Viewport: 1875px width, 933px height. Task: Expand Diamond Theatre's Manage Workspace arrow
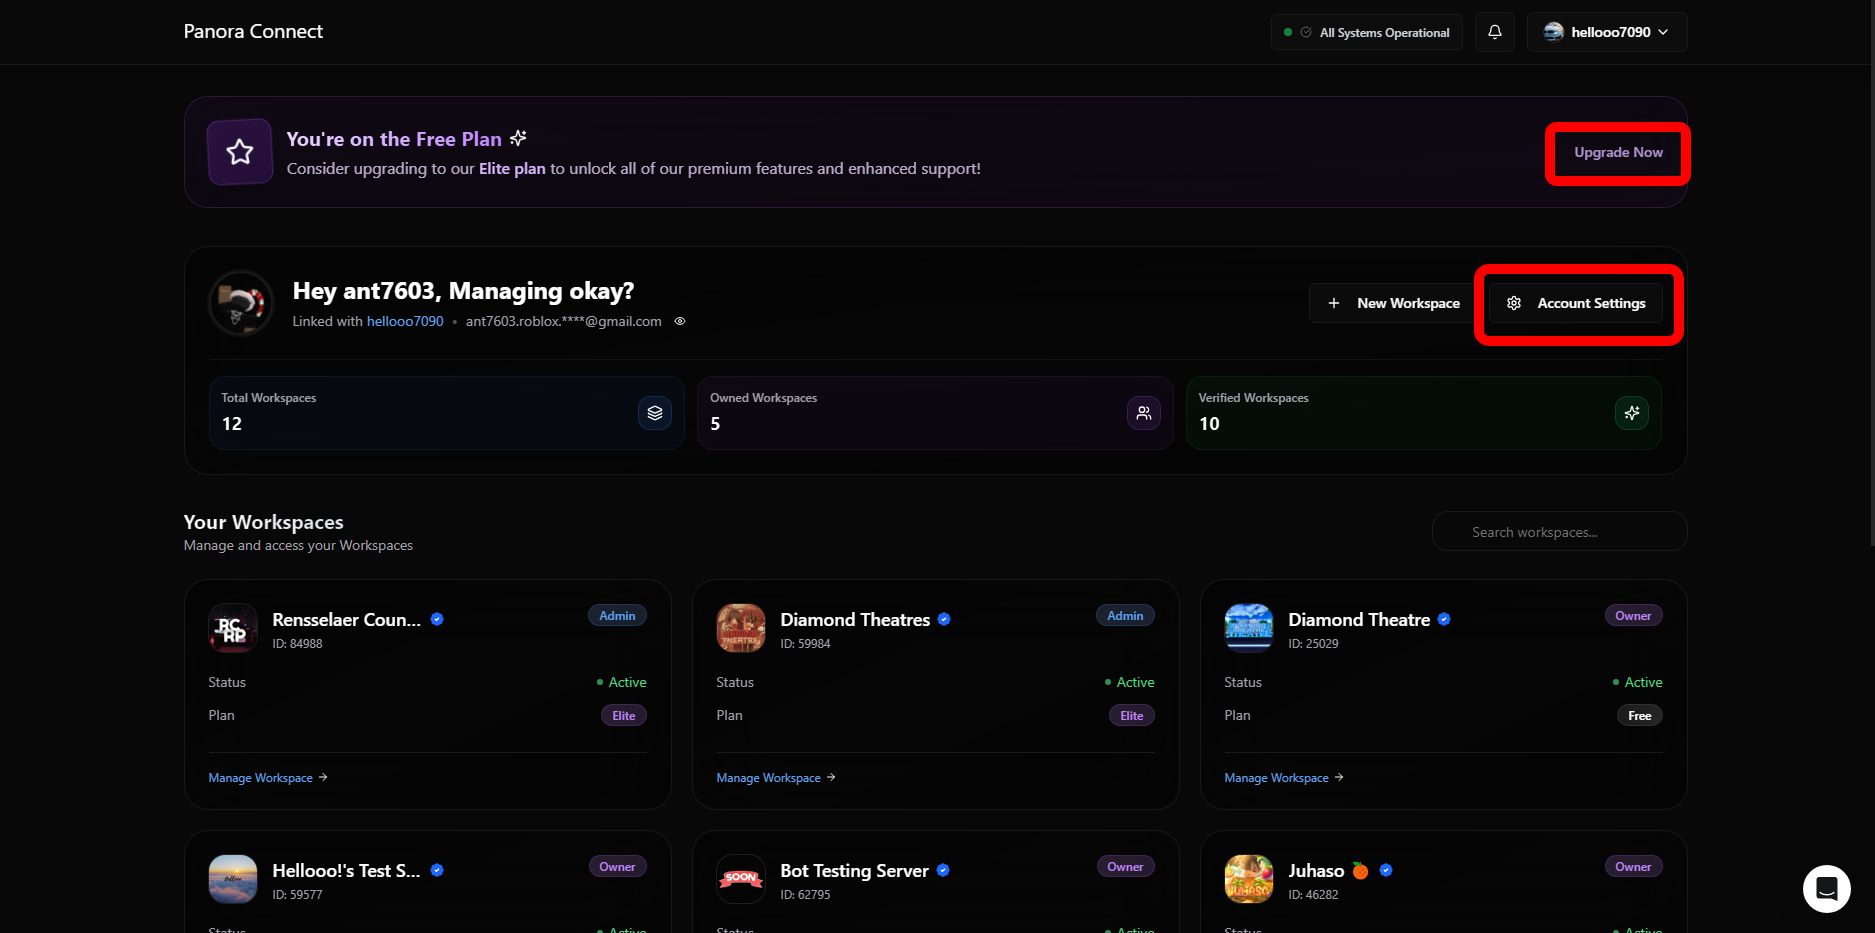click(1338, 777)
